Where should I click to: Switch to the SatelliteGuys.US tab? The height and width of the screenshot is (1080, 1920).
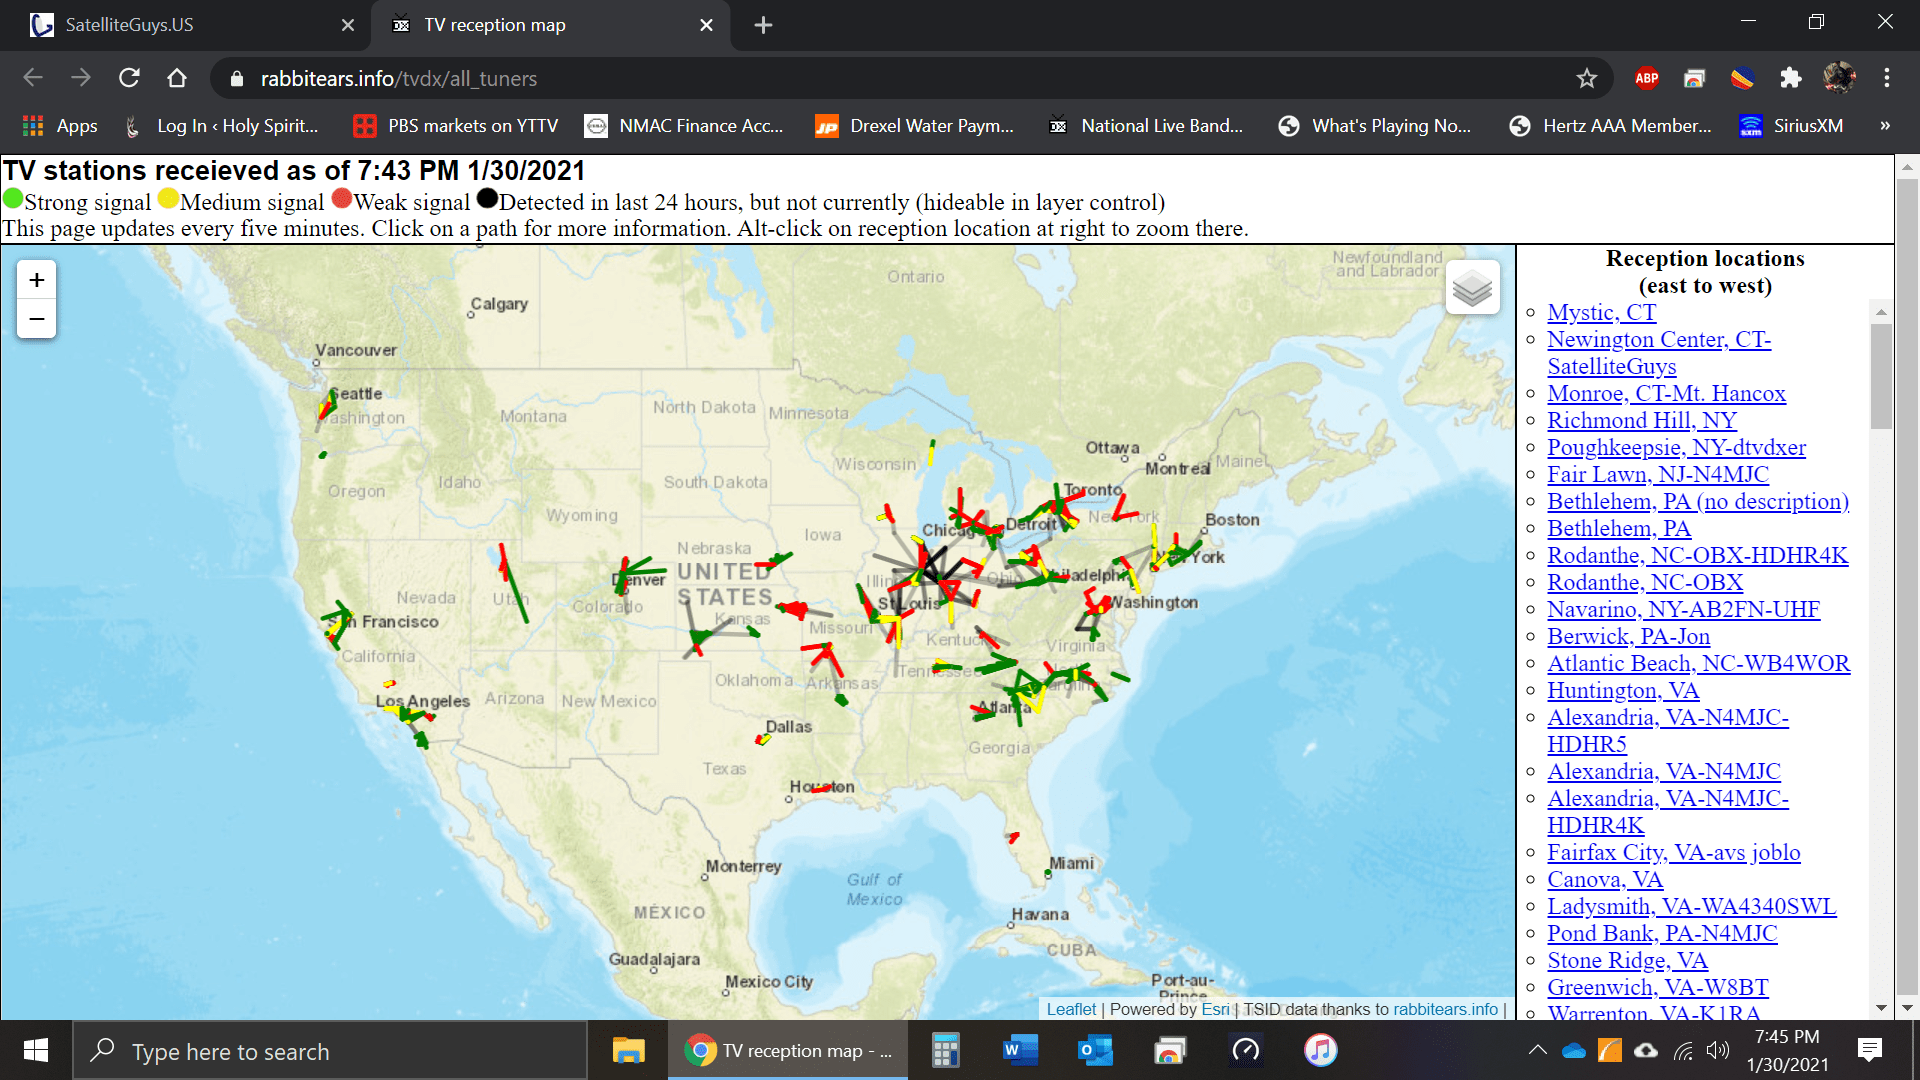[185, 25]
